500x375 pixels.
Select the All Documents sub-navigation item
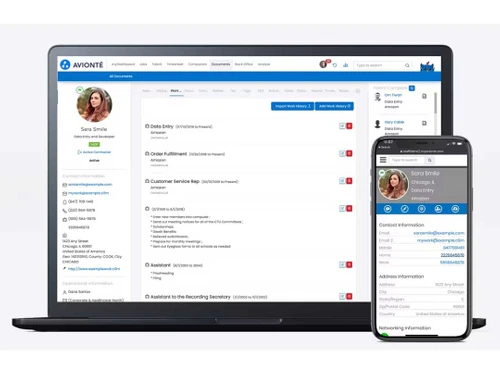(x=121, y=76)
